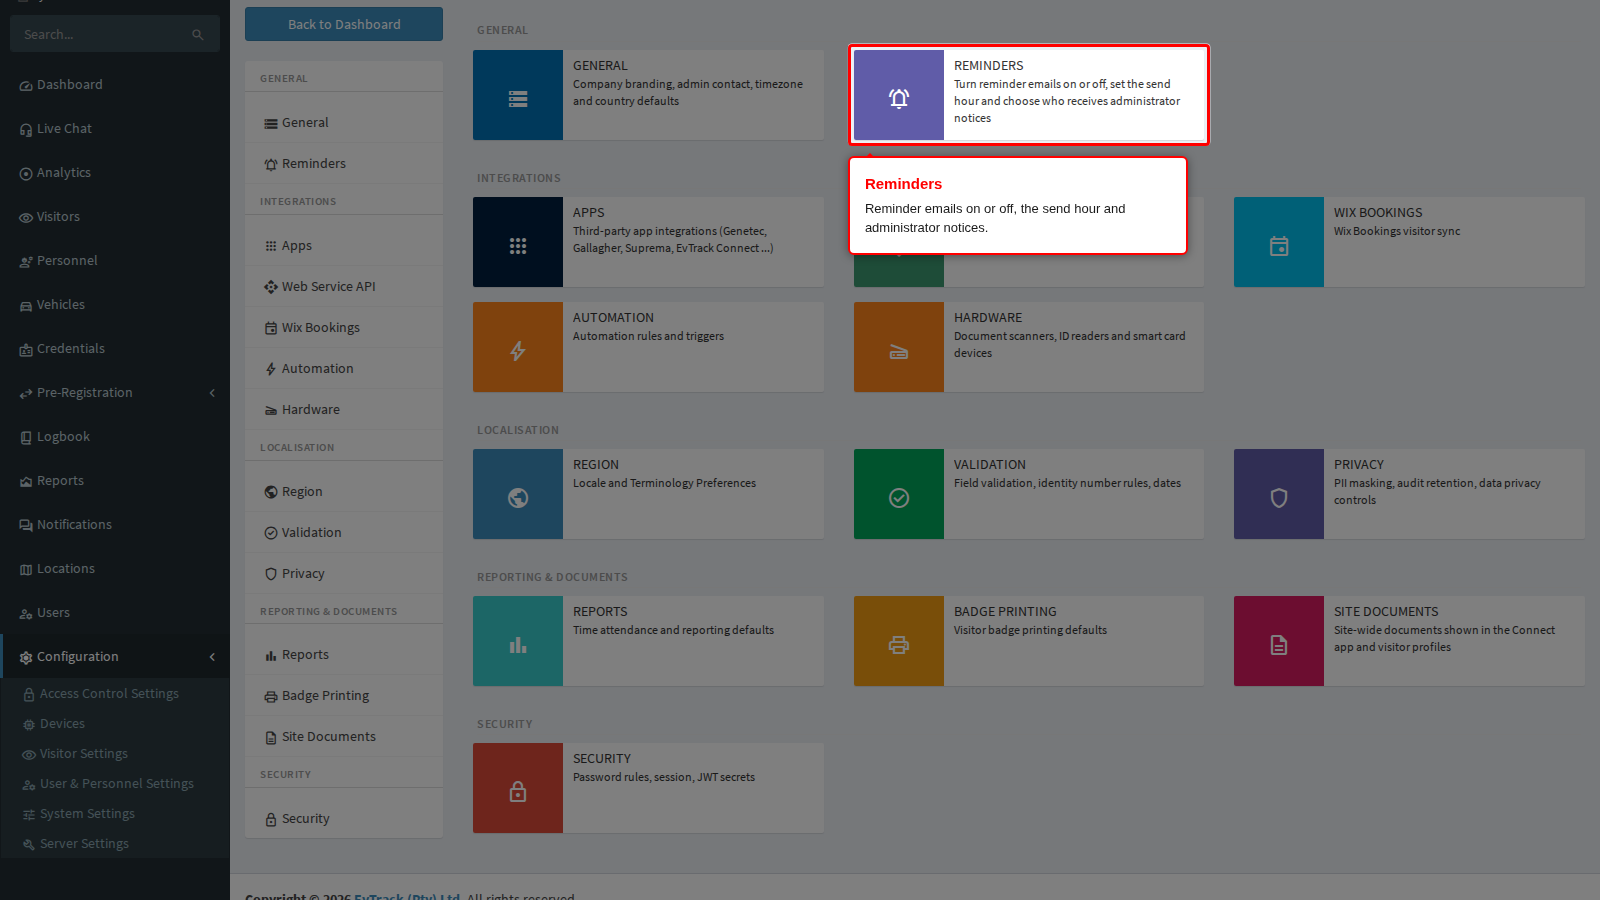1600x900 pixels.
Task: Open the Site Documents file icon tile
Action: (x=1279, y=641)
